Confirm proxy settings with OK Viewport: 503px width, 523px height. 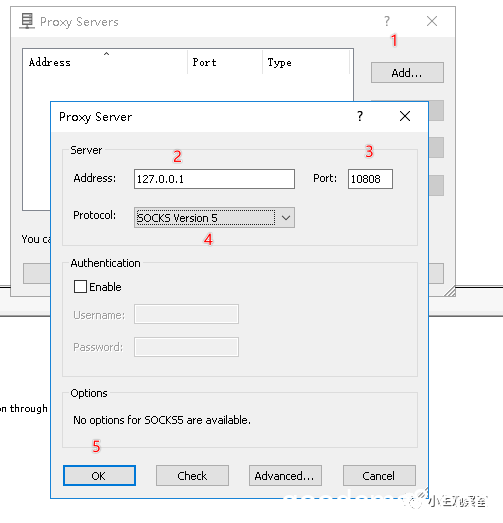[x=99, y=476]
